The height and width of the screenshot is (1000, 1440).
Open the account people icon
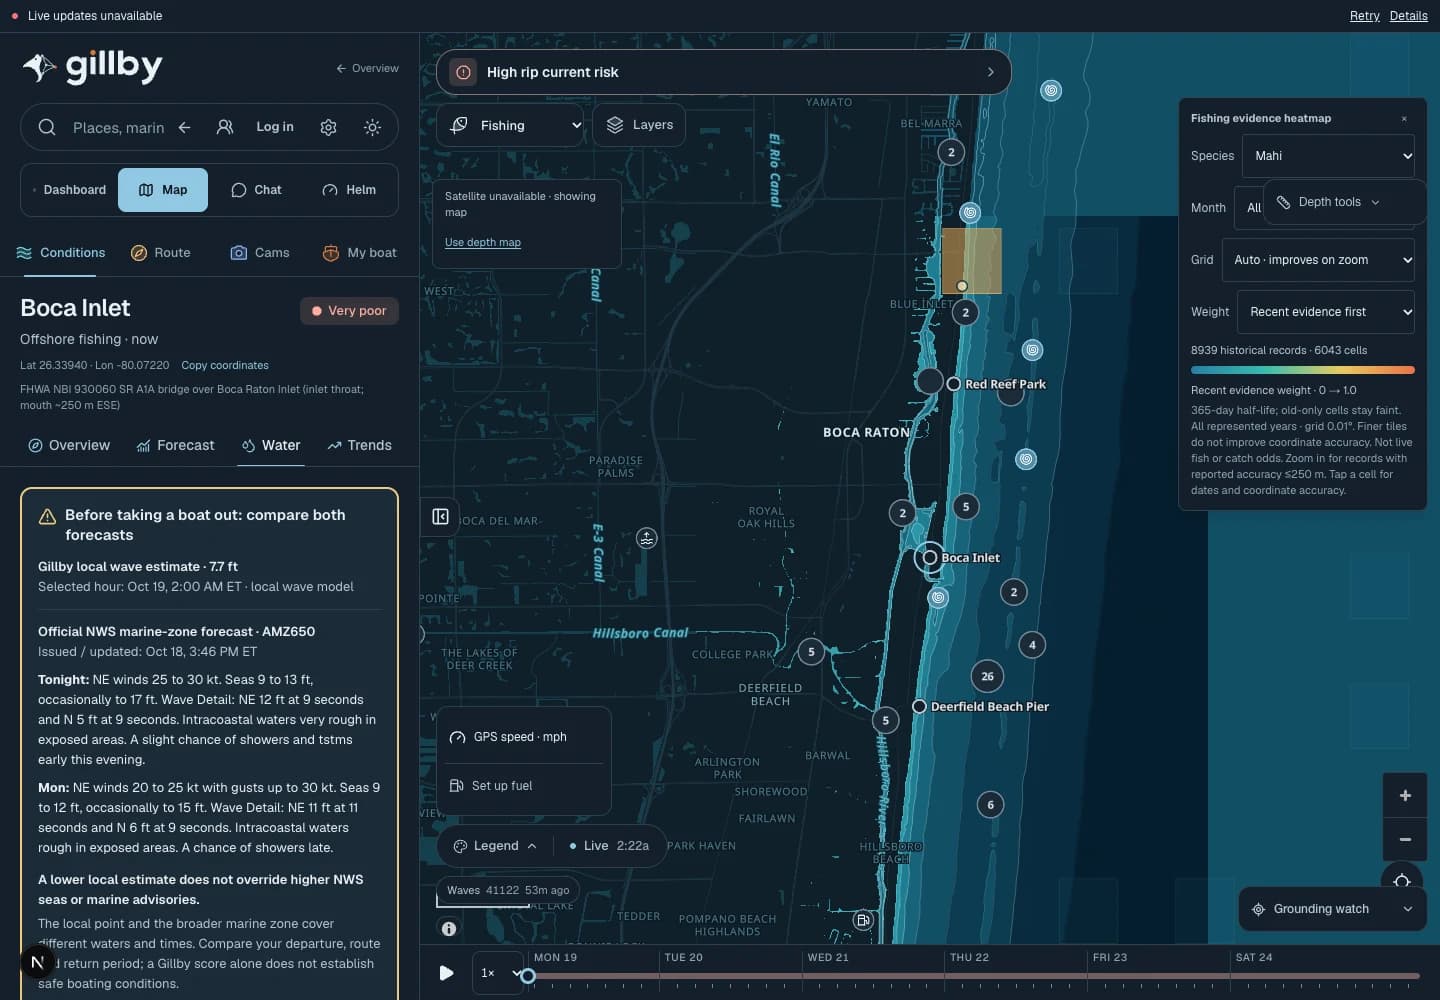click(x=225, y=127)
